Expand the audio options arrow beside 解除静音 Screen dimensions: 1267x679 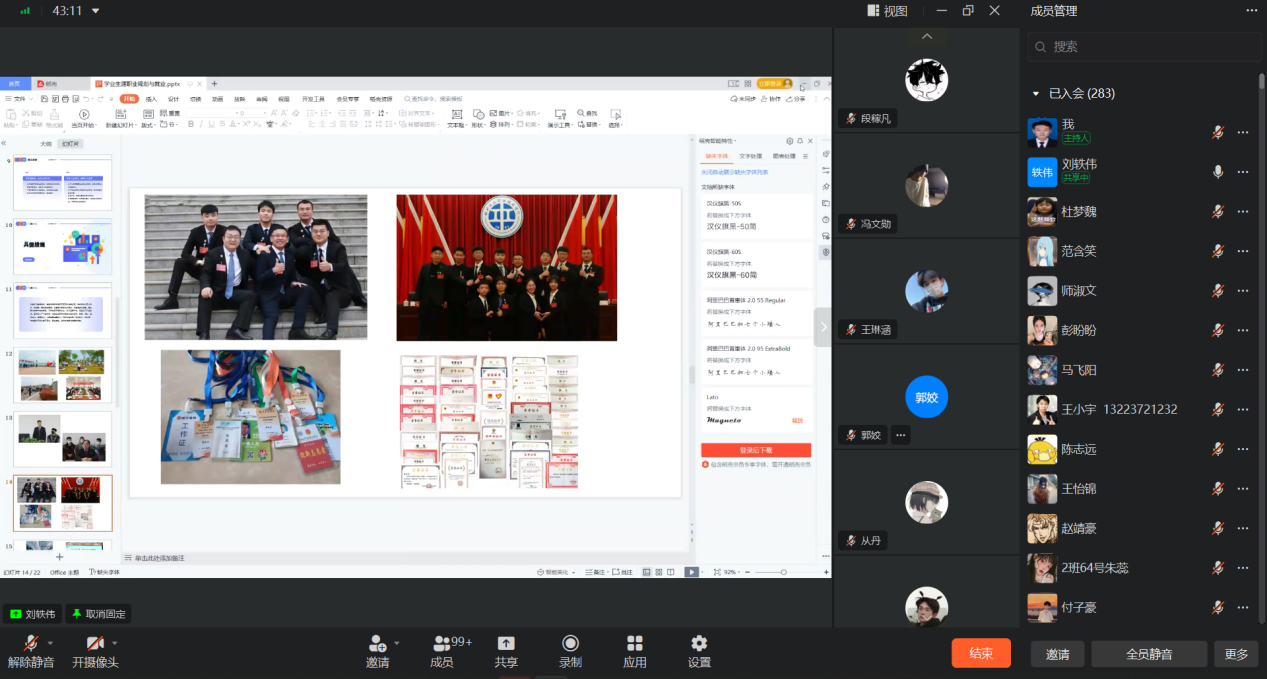[x=50, y=643]
